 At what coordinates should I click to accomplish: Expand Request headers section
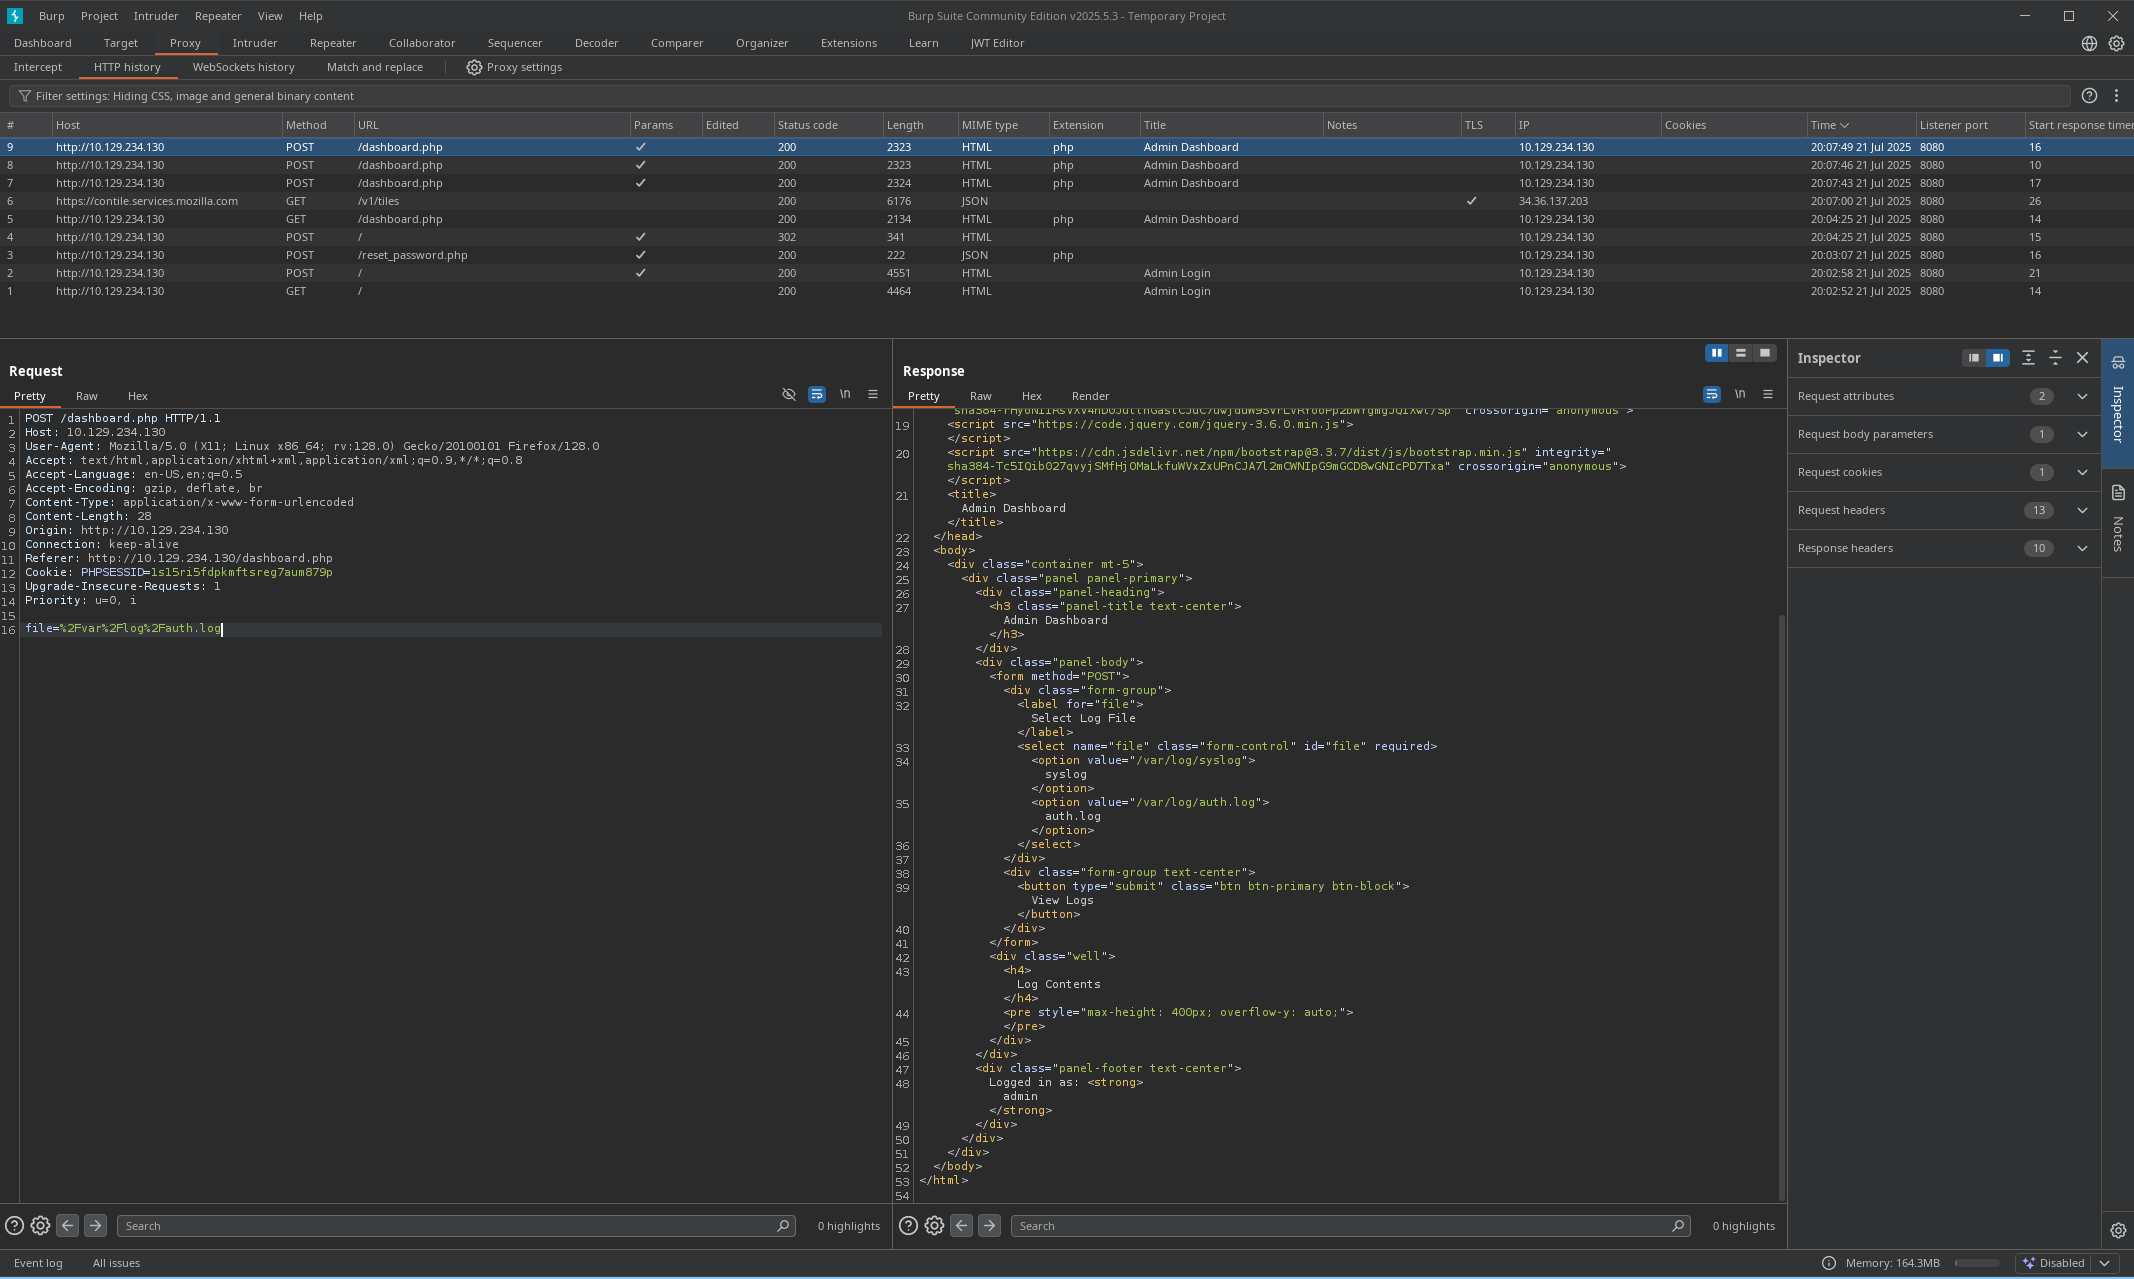[2082, 510]
